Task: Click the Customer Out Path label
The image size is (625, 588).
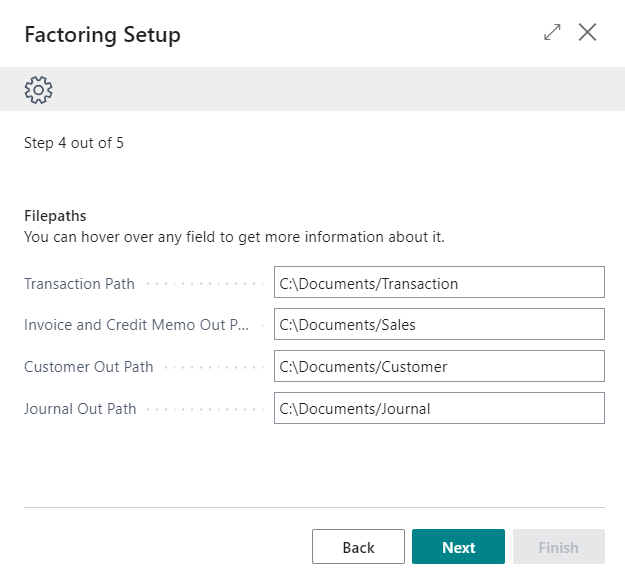Action: pyautogui.click(x=89, y=367)
